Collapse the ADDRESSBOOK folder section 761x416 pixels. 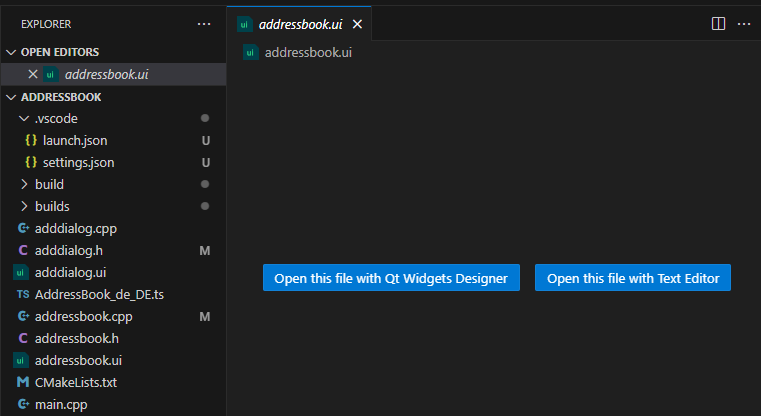click(11, 97)
